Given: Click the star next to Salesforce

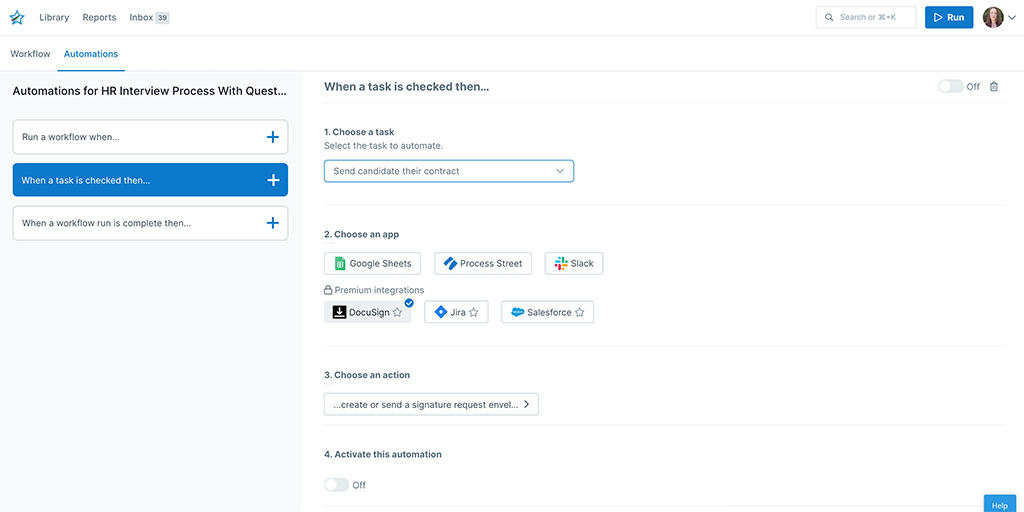Looking at the screenshot, I should pyautogui.click(x=579, y=313).
